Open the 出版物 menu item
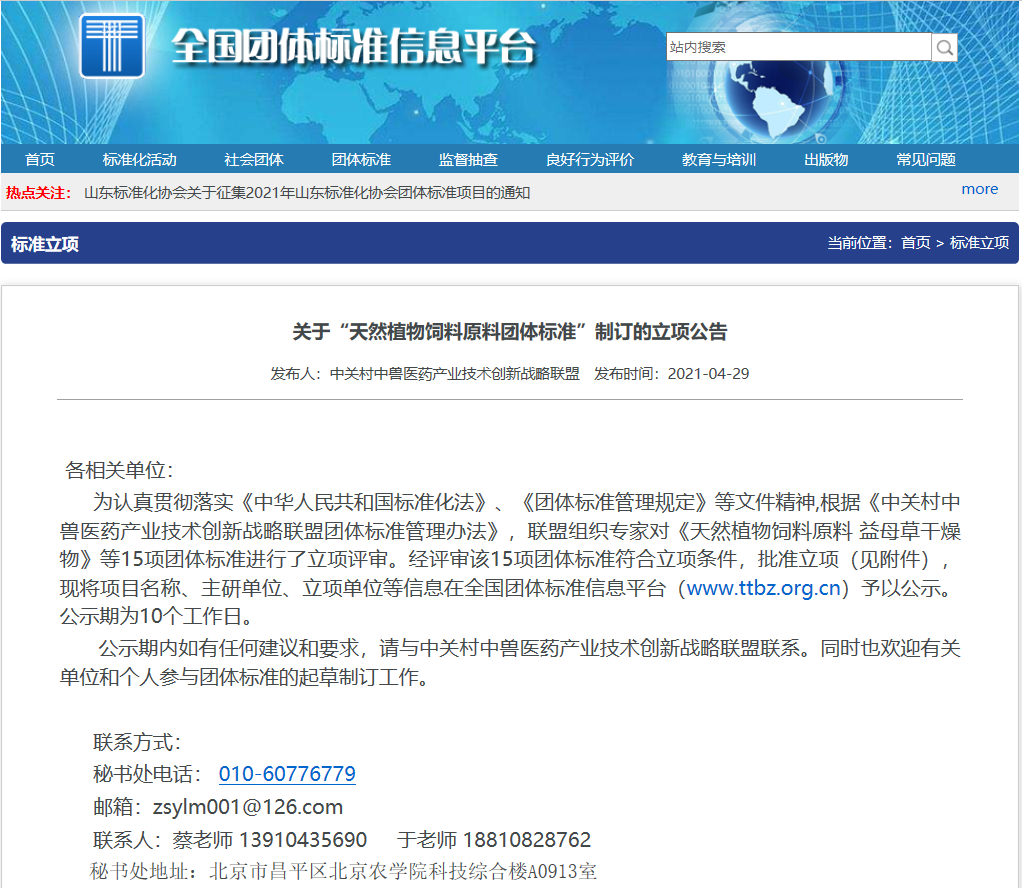1022x888 pixels. (x=826, y=160)
